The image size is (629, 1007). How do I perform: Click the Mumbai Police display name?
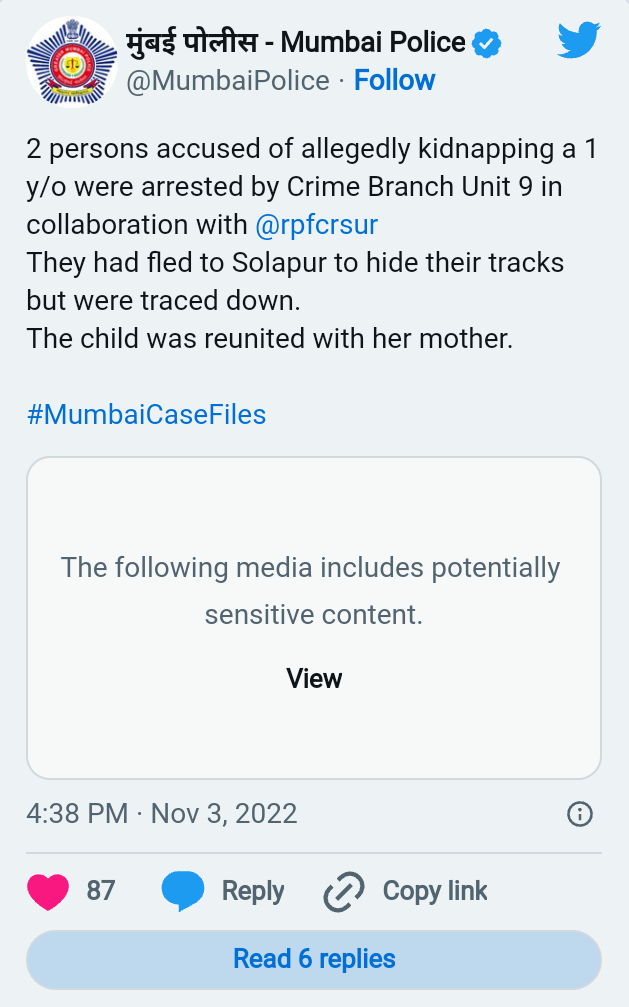[296, 42]
